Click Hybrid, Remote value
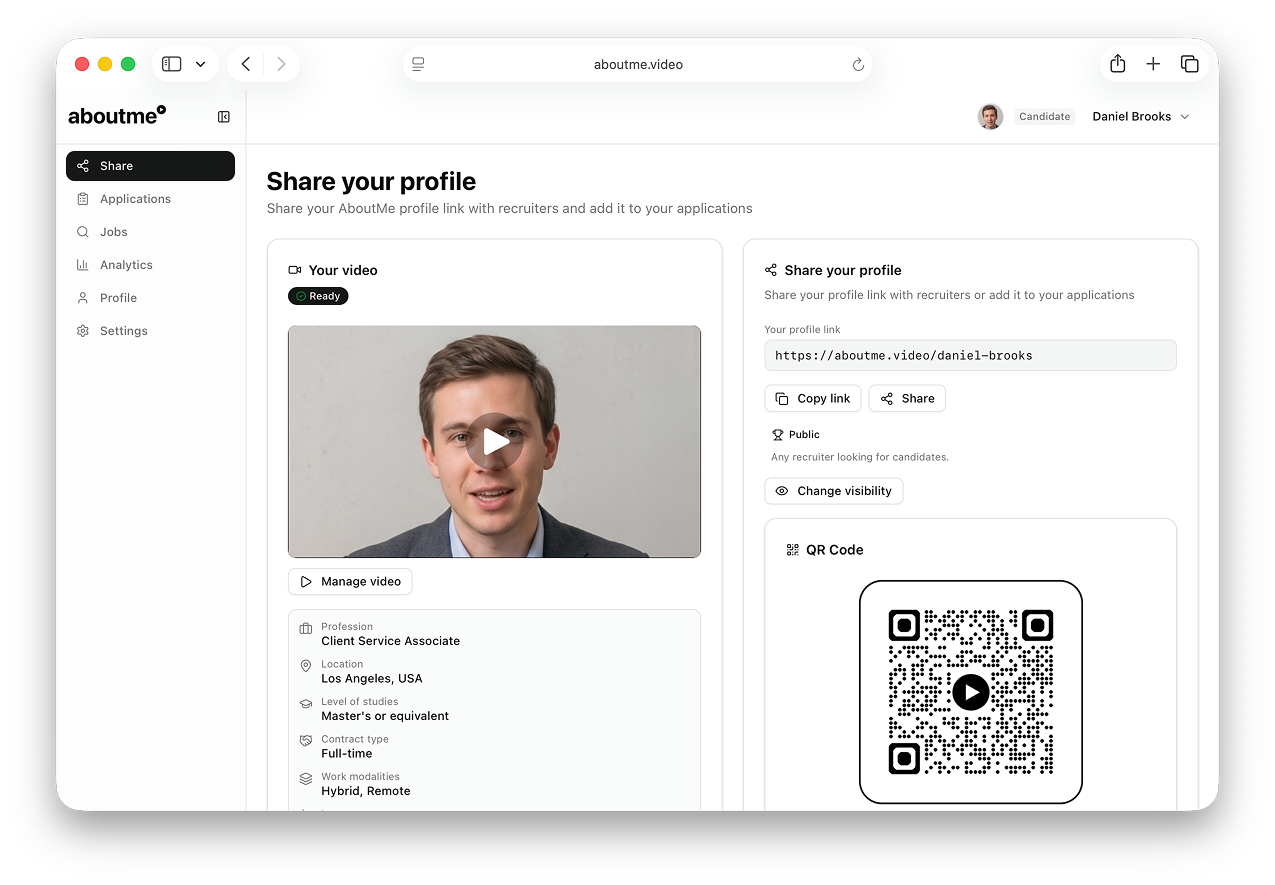Screen dimensions: 1275x885 coord(366,791)
